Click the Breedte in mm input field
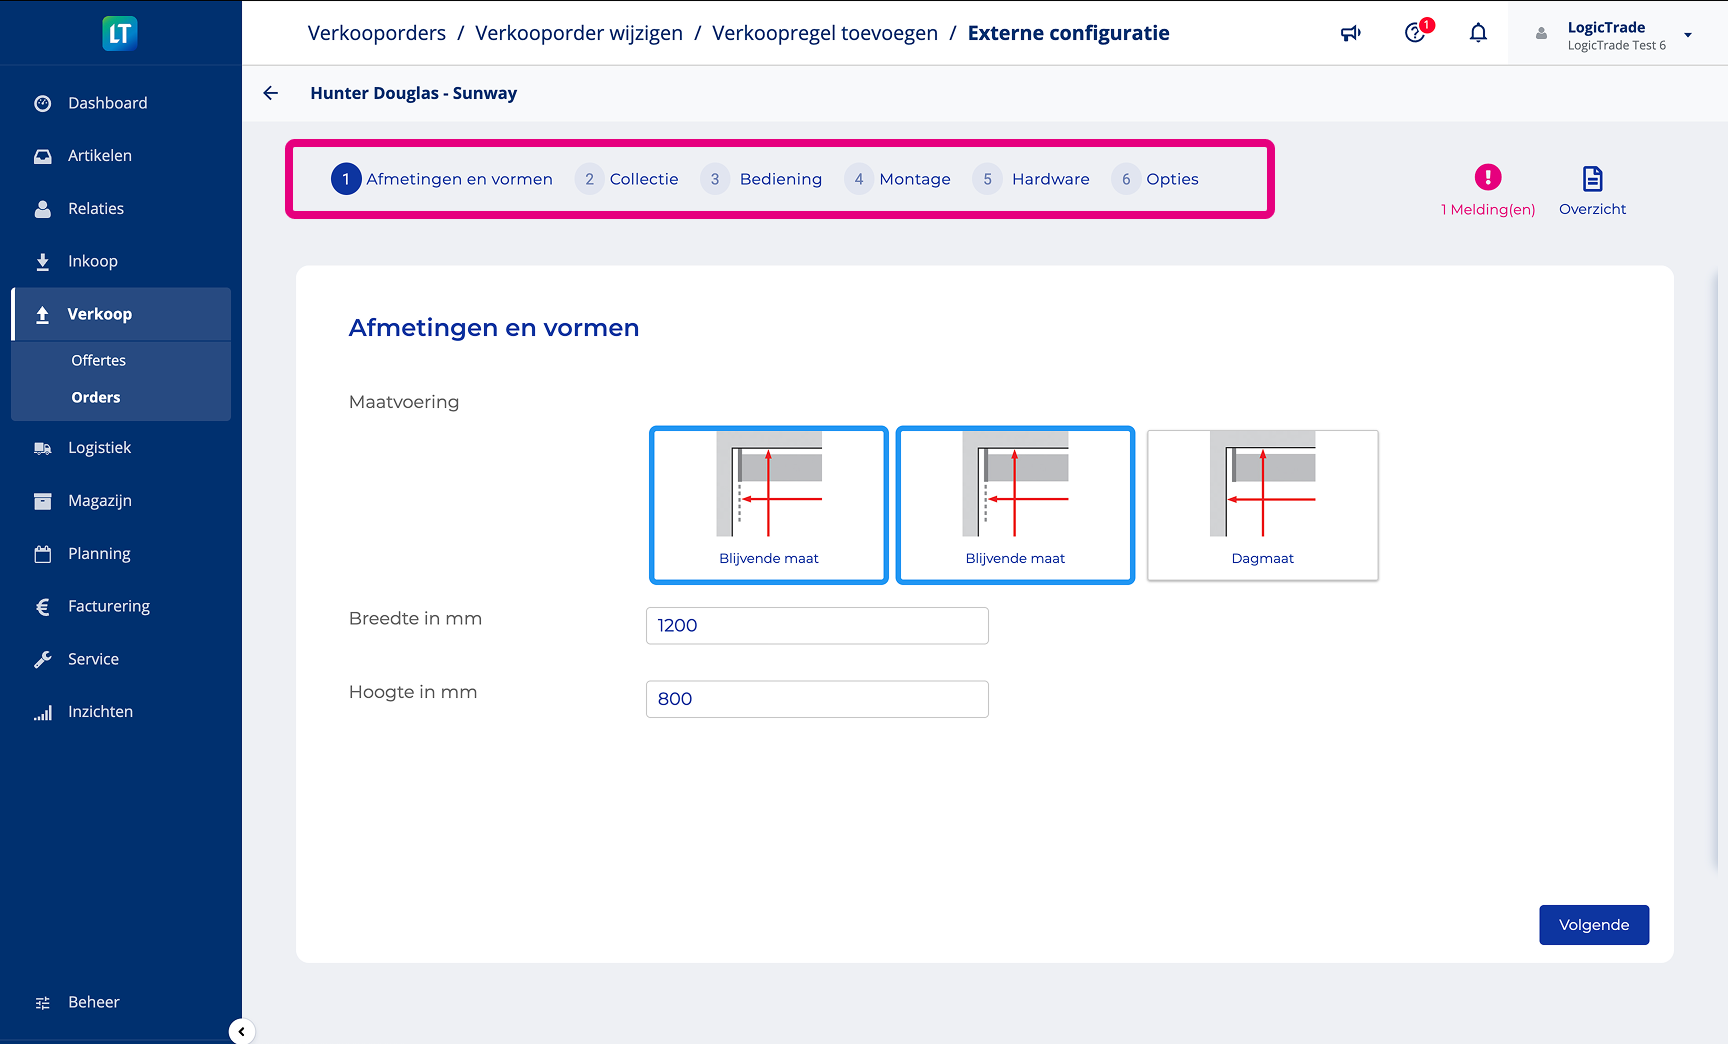Image resolution: width=1728 pixels, height=1044 pixels. pos(816,626)
